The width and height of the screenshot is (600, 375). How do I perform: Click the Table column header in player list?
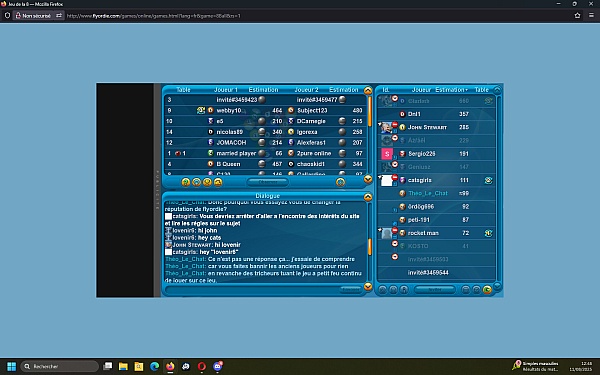pyautogui.click(x=482, y=90)
